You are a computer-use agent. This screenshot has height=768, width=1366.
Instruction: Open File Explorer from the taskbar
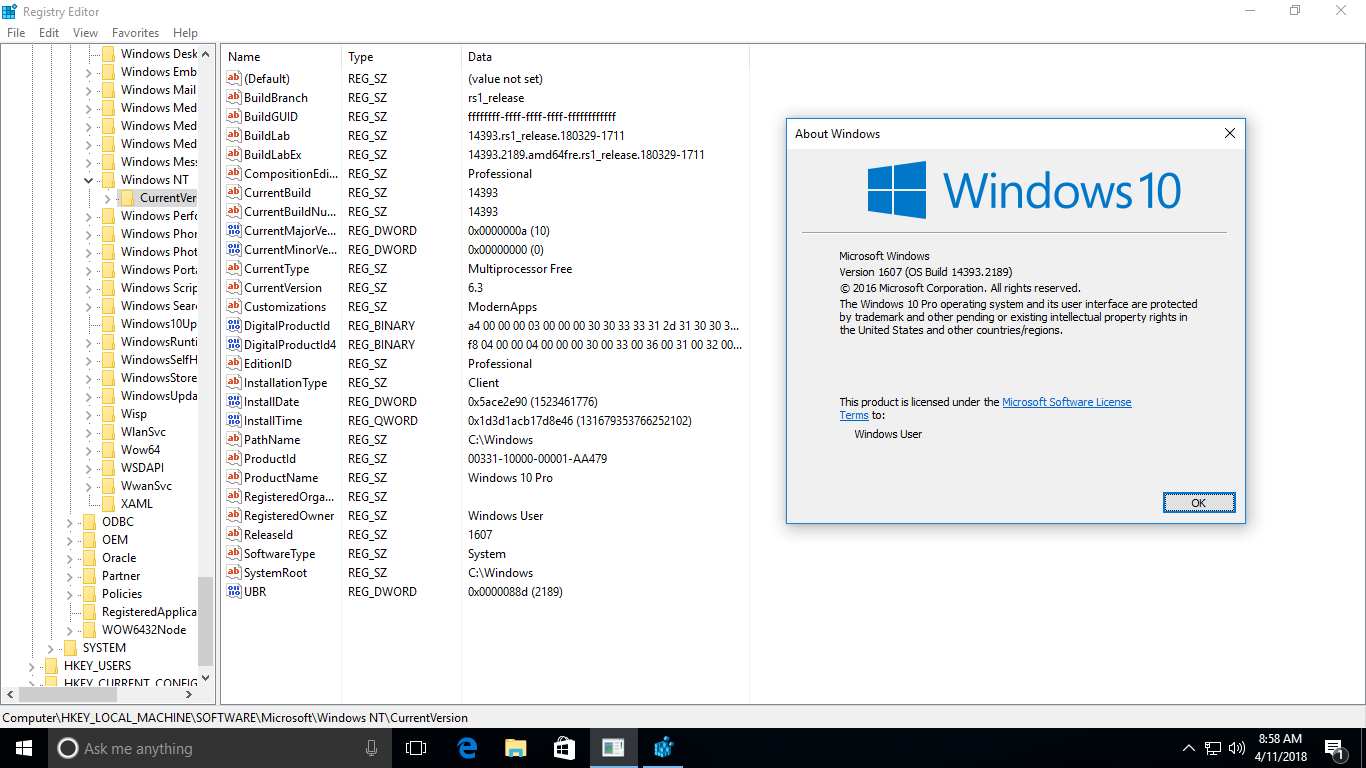click(515, 748)
